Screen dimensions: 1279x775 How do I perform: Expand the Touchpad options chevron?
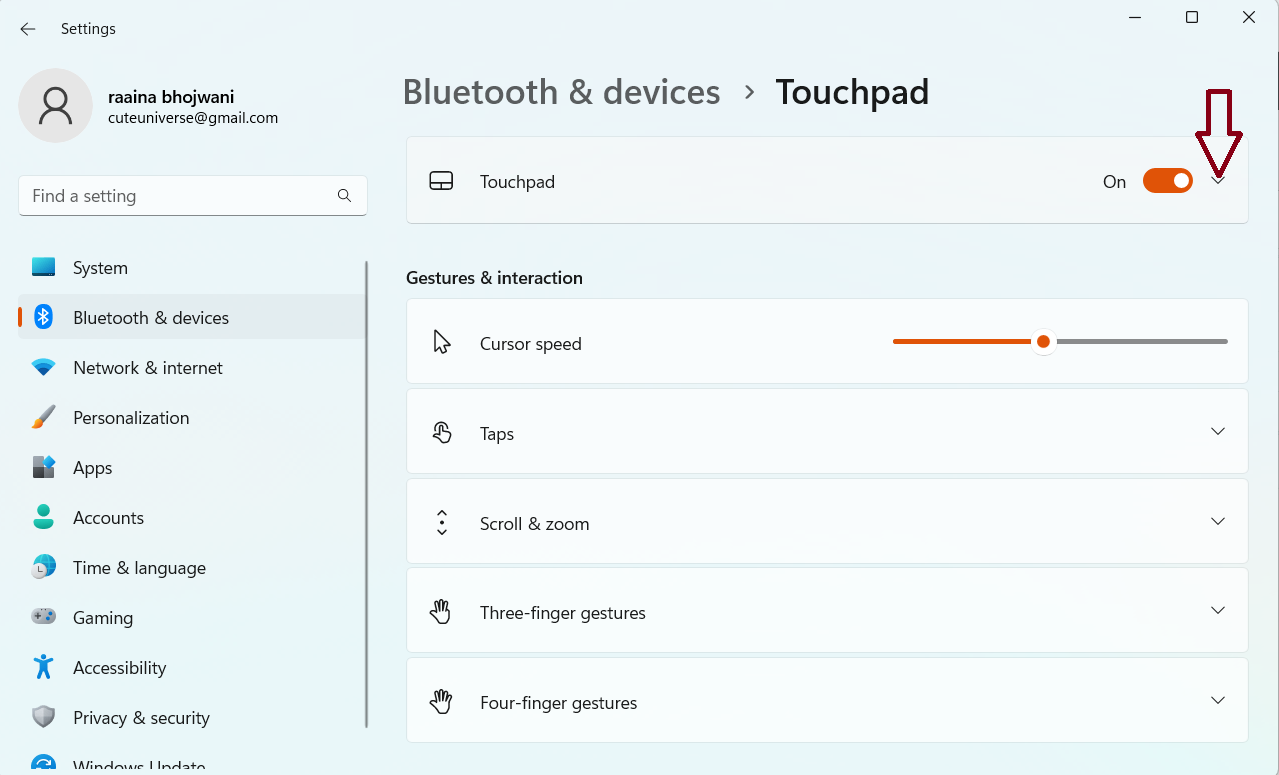point(1218,181)
